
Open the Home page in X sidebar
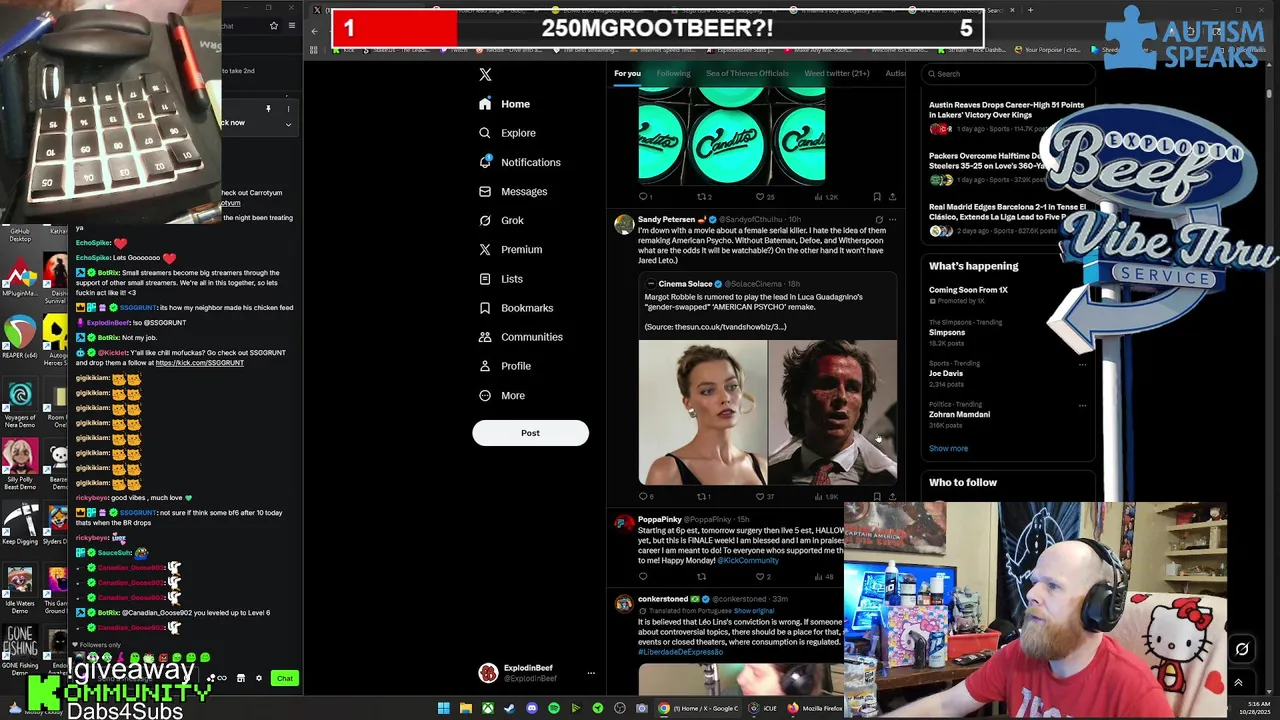point(505,104)
